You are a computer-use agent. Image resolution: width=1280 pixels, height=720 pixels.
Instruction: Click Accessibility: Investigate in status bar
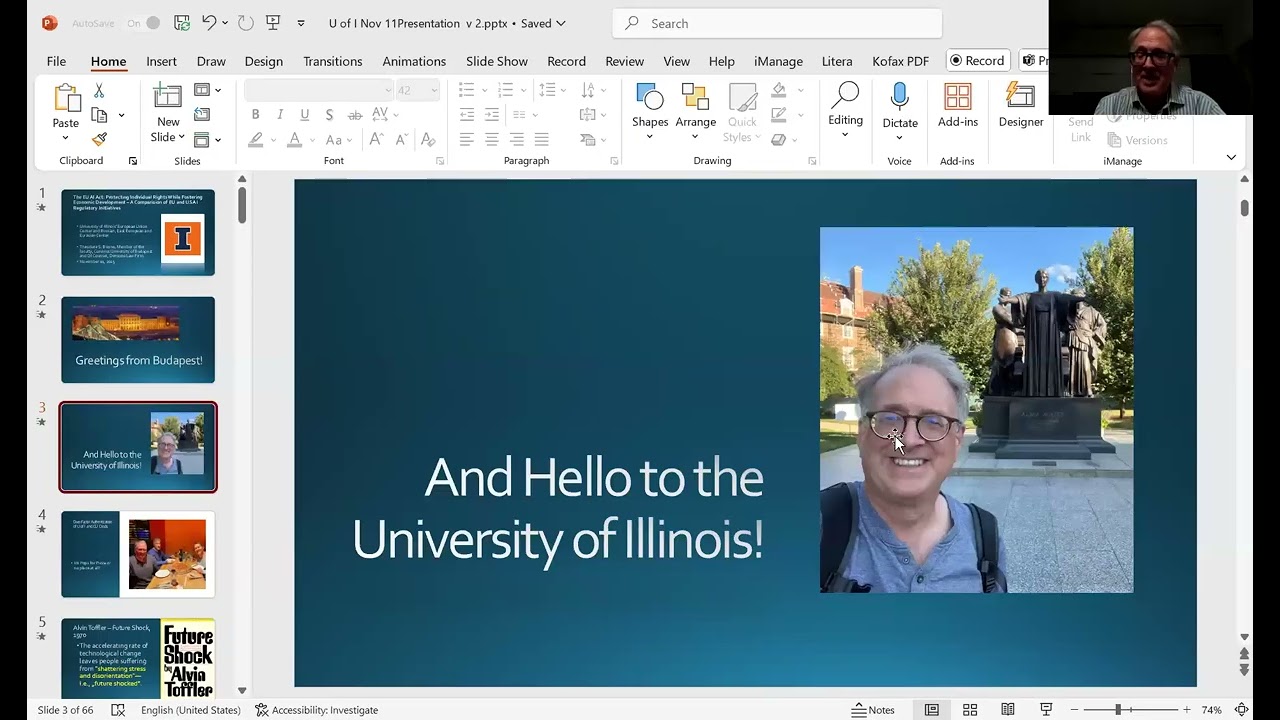point(316,710)
